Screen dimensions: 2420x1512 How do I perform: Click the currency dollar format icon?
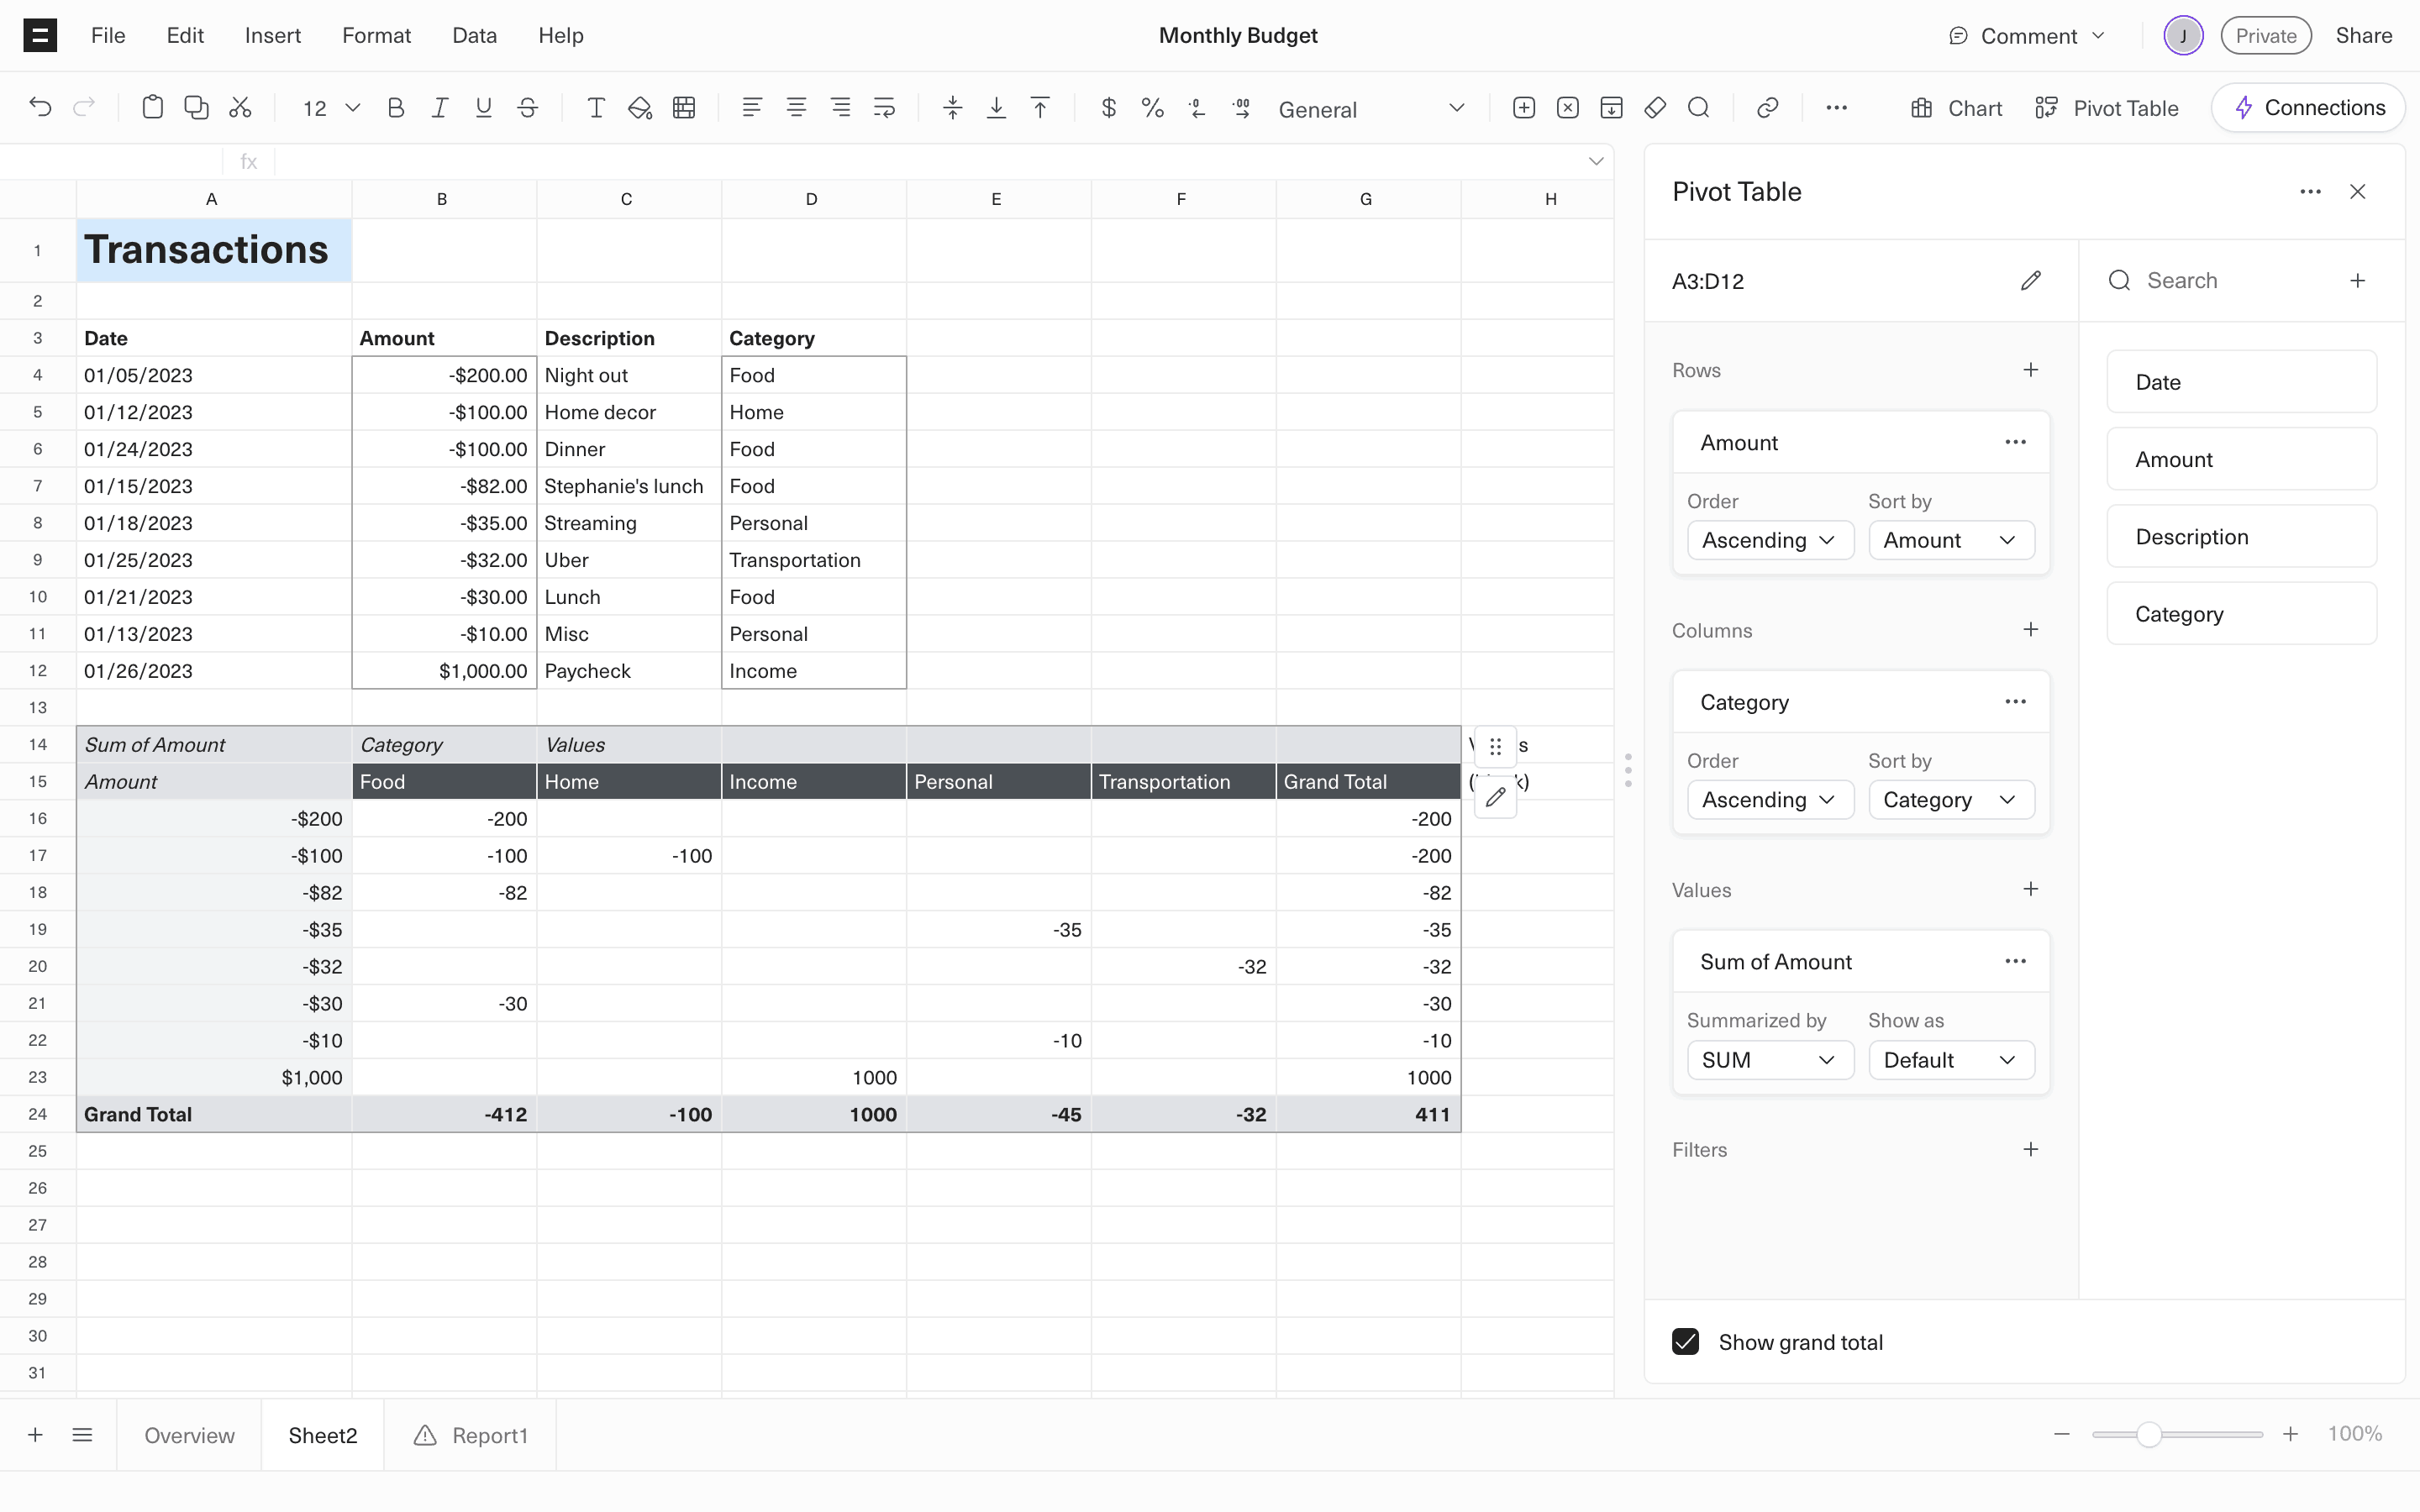pos(1108,108)
